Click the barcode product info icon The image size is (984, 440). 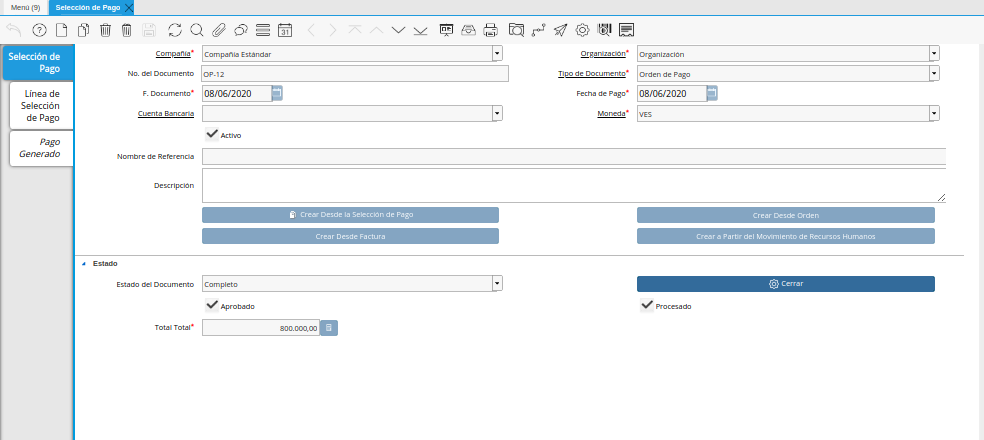pos(604,30)
